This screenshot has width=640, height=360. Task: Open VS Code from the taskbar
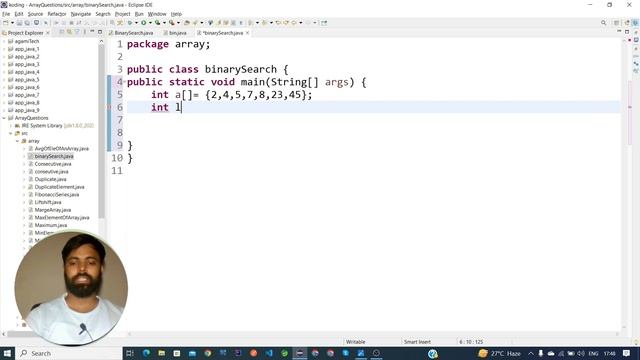(269, 353)
